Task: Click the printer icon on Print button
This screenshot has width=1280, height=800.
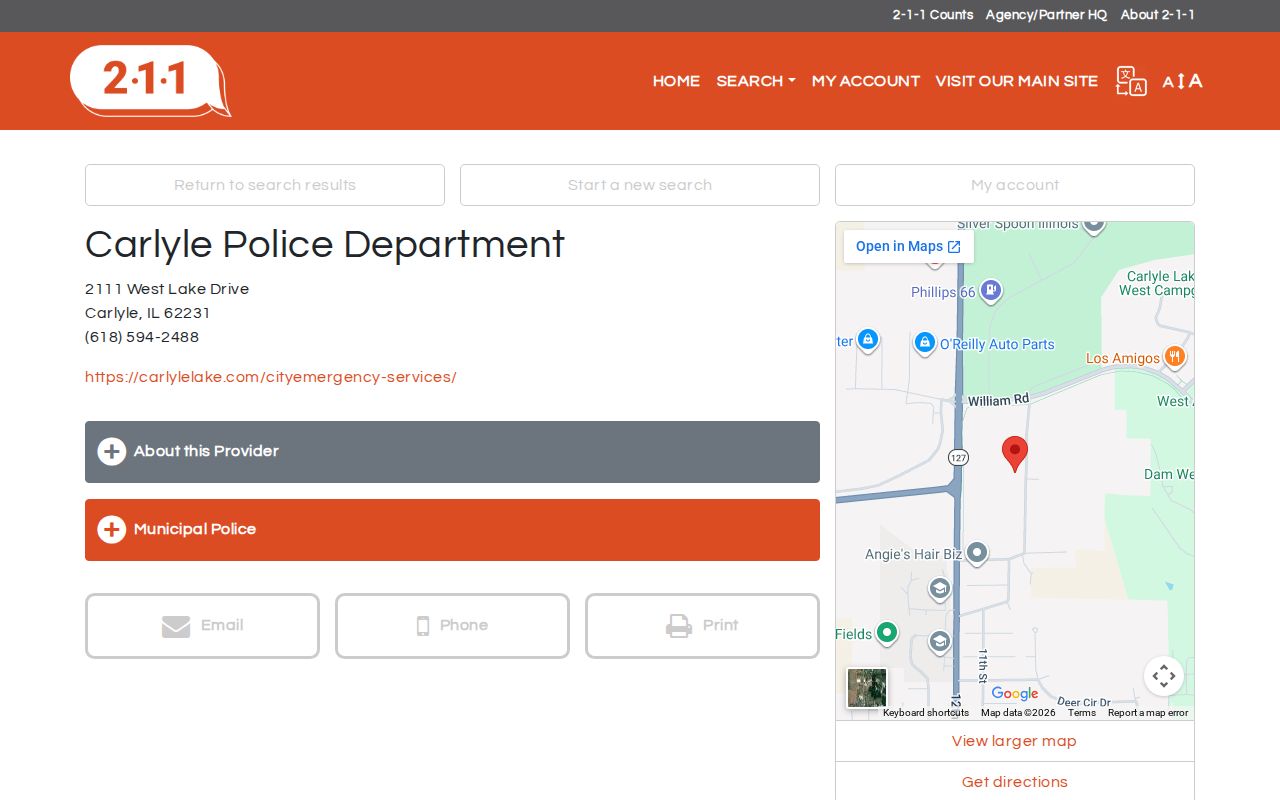Action: (x=679, y=626)
